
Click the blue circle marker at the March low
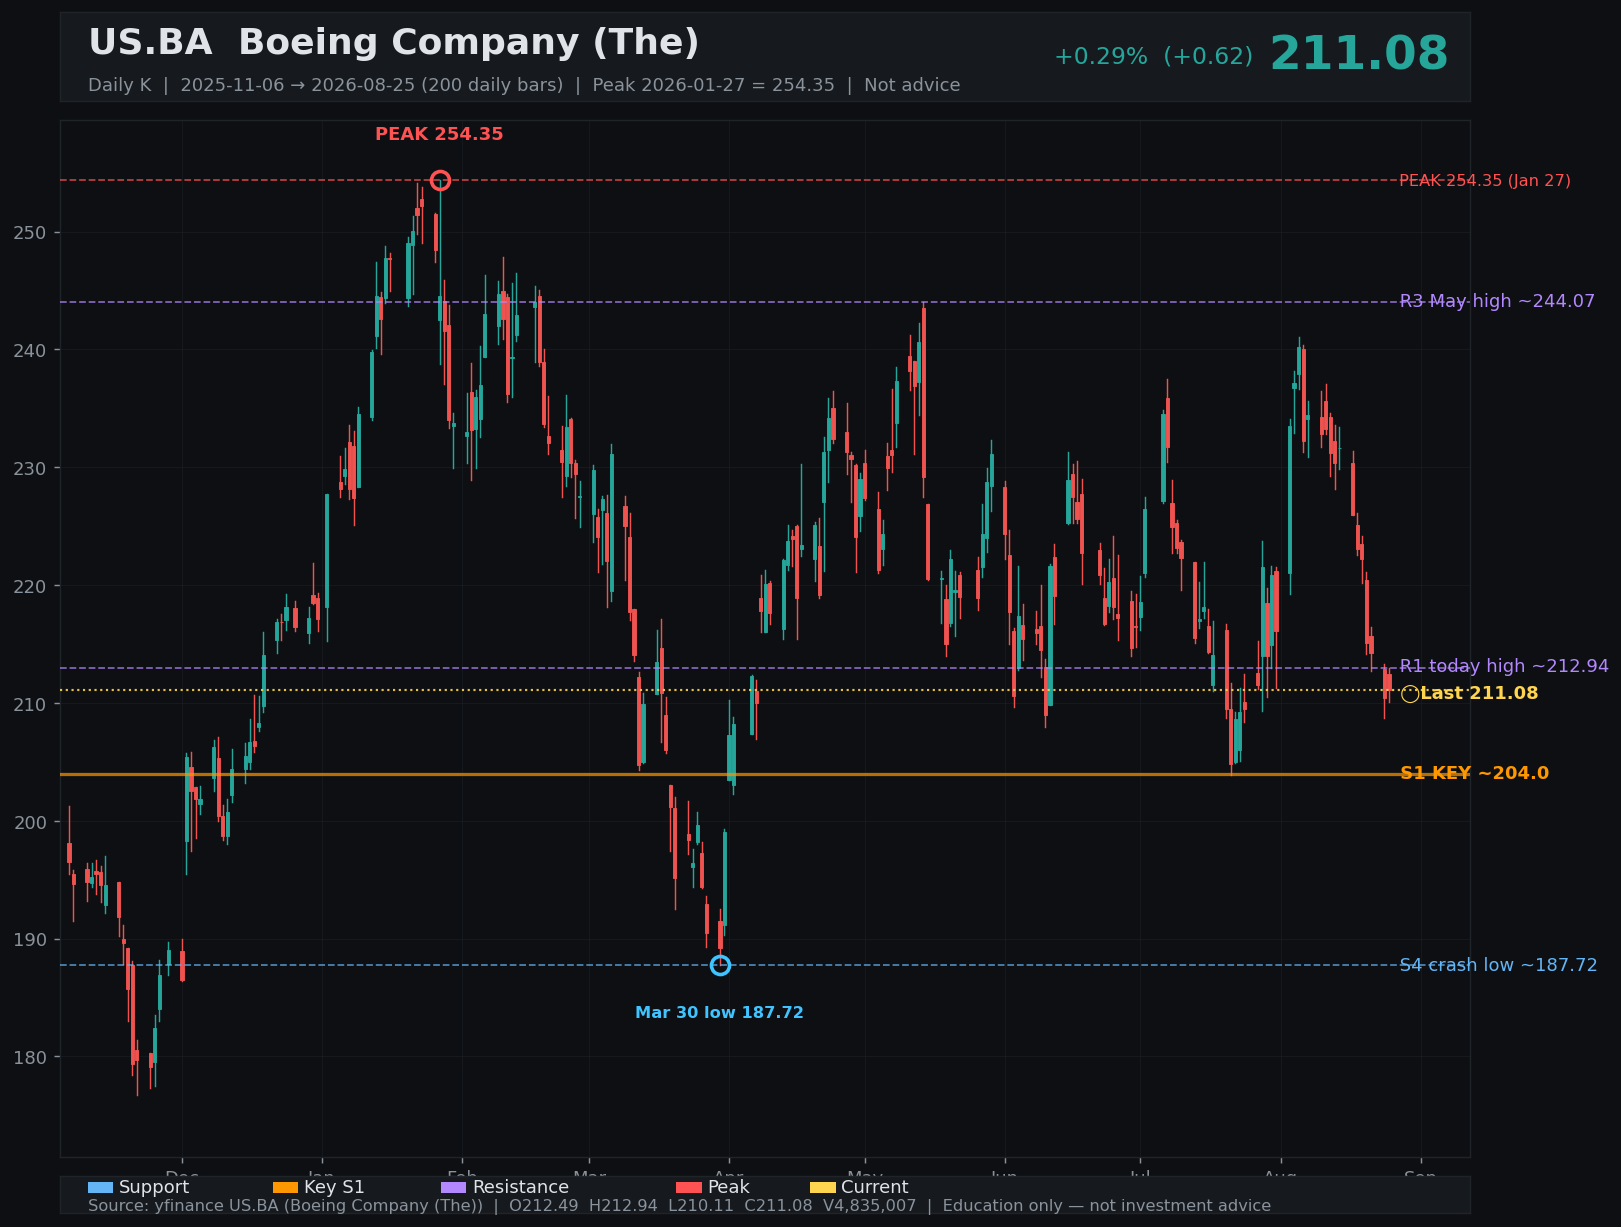point(720,965)
